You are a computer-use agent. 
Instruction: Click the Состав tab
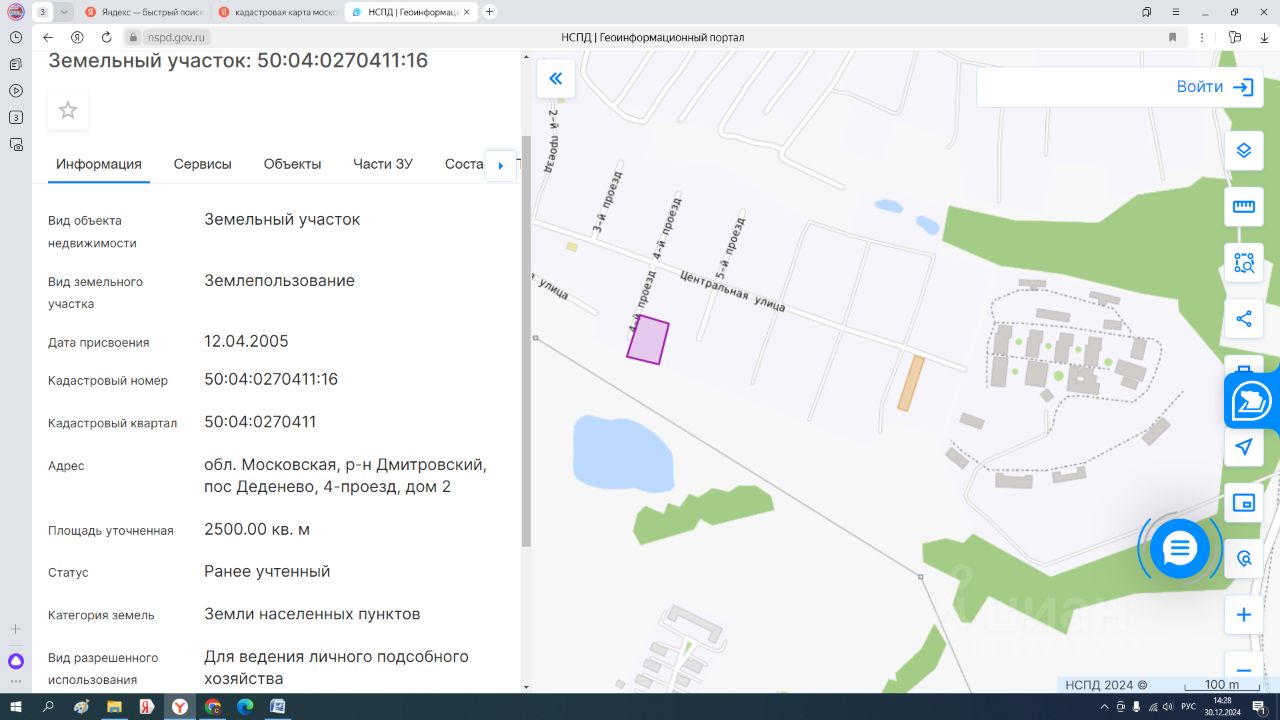[464, 164]
